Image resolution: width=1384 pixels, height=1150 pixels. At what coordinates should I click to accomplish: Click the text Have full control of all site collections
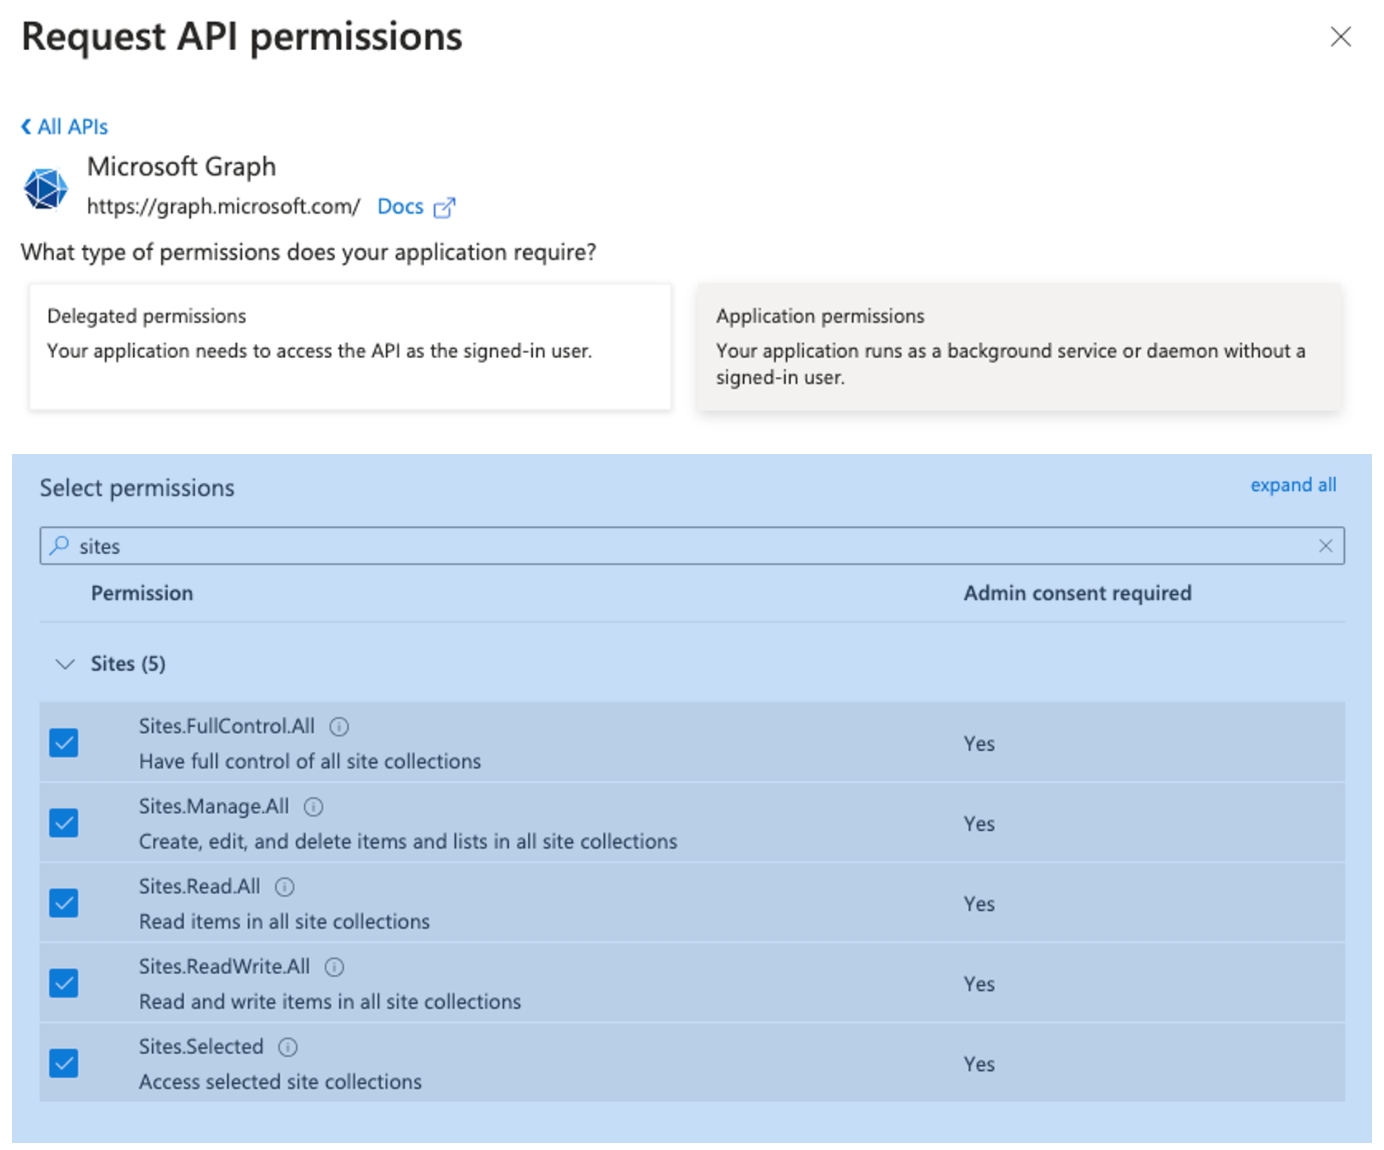[x=310, y=761]
